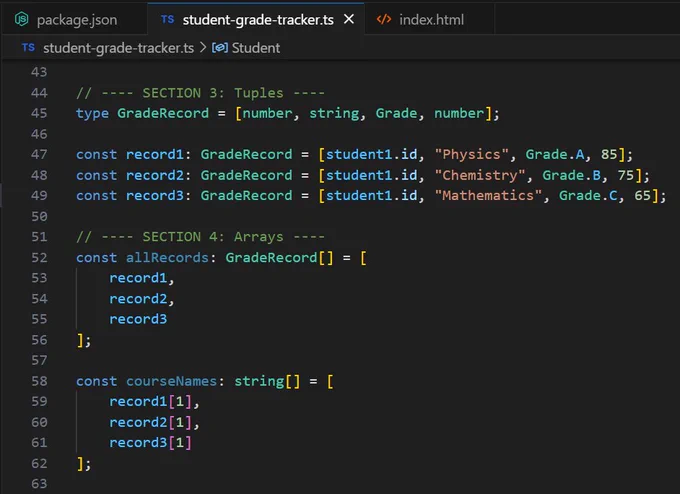Click student1.id on line 47
This screenshot has width=680, height=494.
[372, 154]
